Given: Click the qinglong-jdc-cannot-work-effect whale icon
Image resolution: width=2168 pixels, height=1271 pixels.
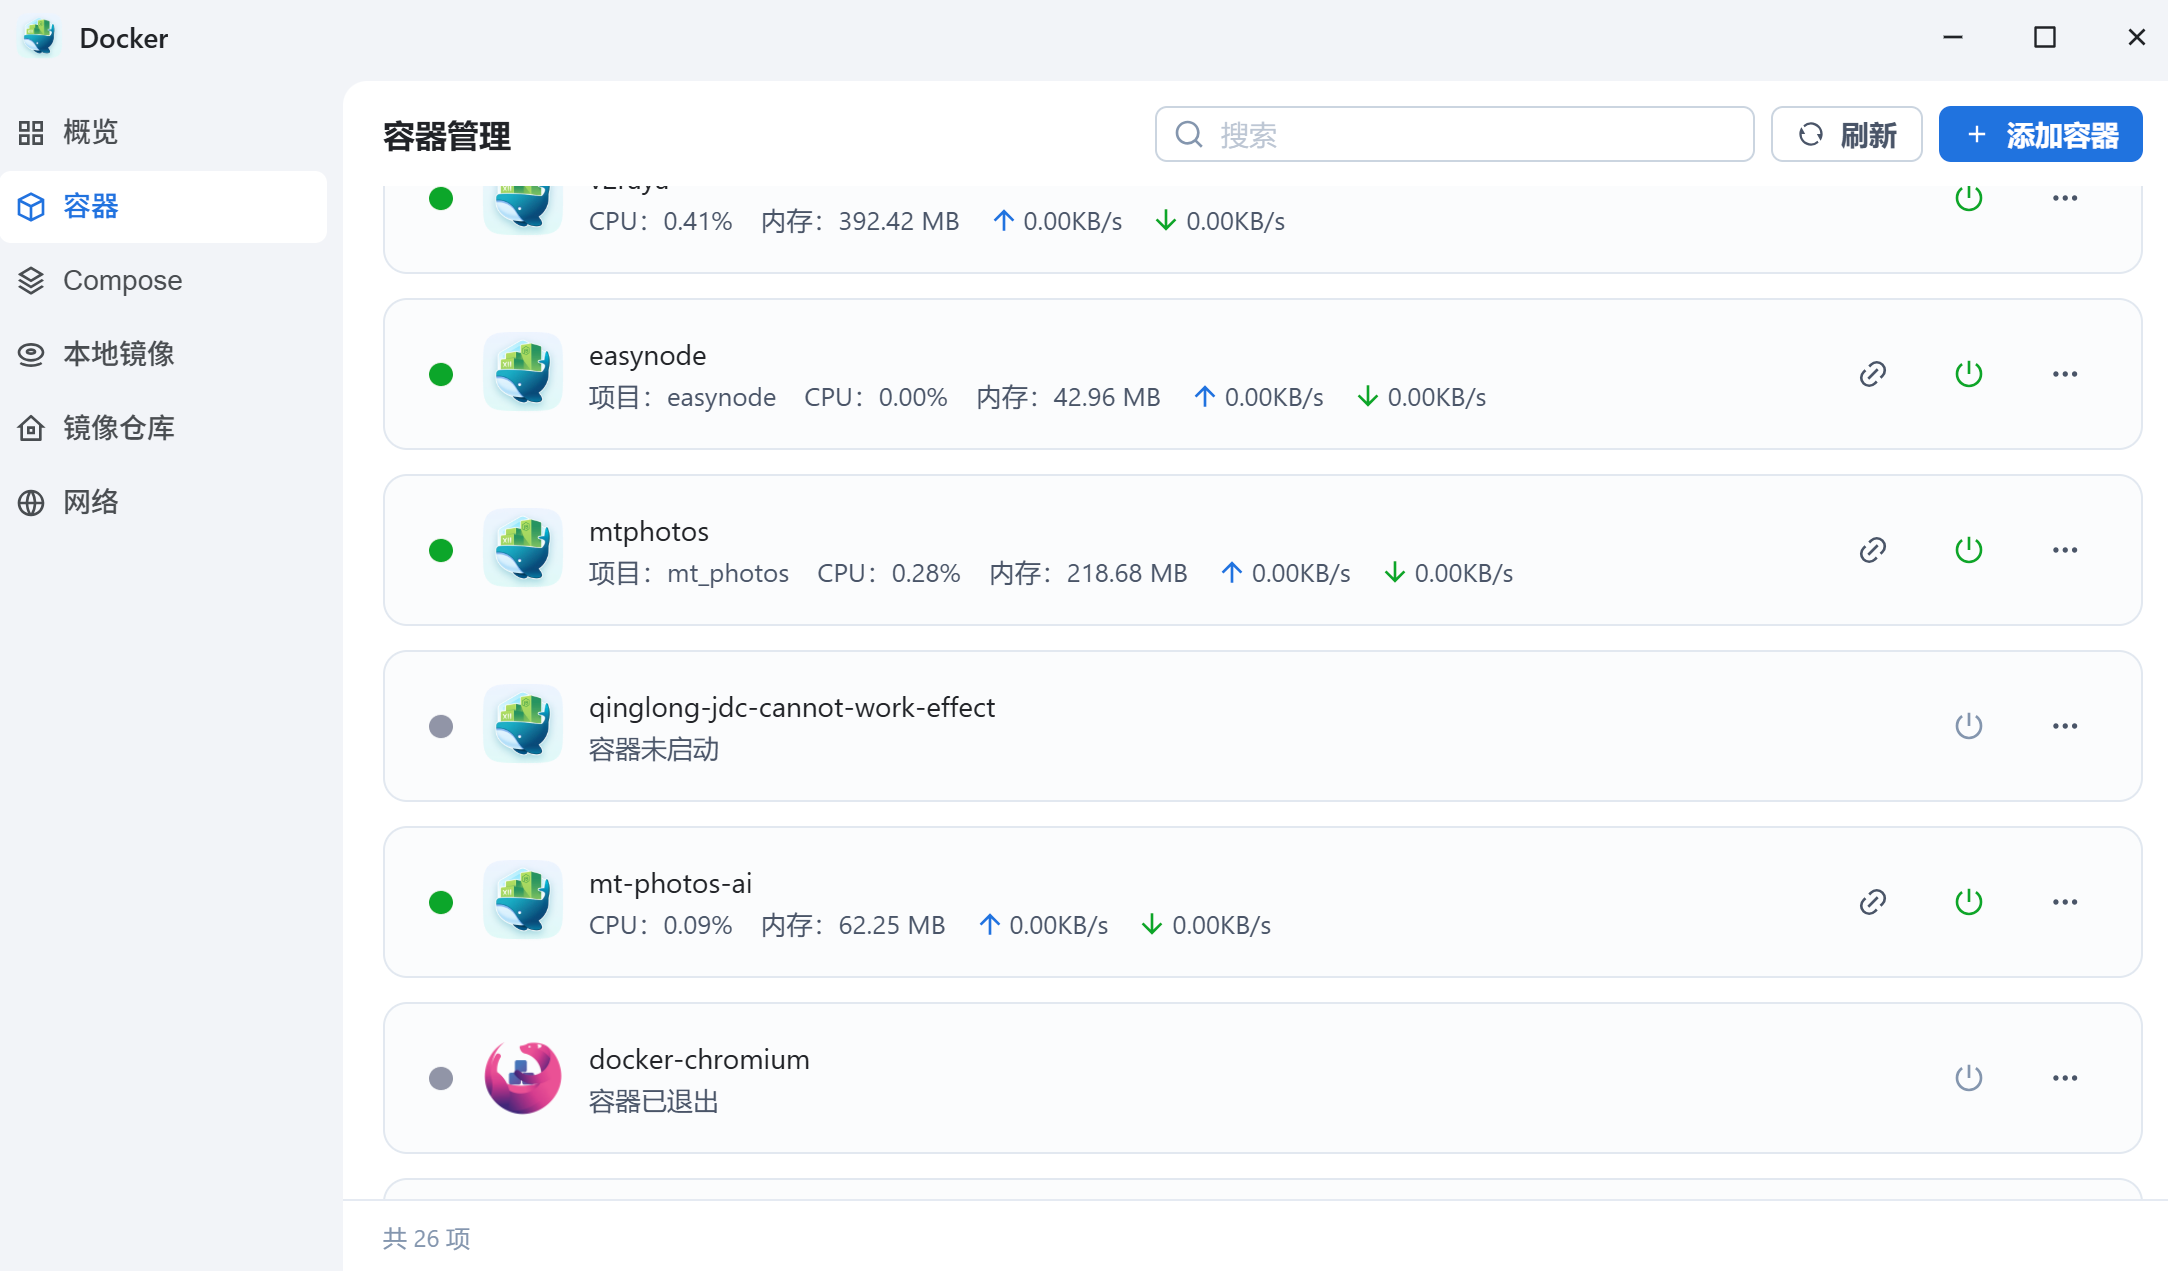Looking at the screenshot, I should coord(523,724).
